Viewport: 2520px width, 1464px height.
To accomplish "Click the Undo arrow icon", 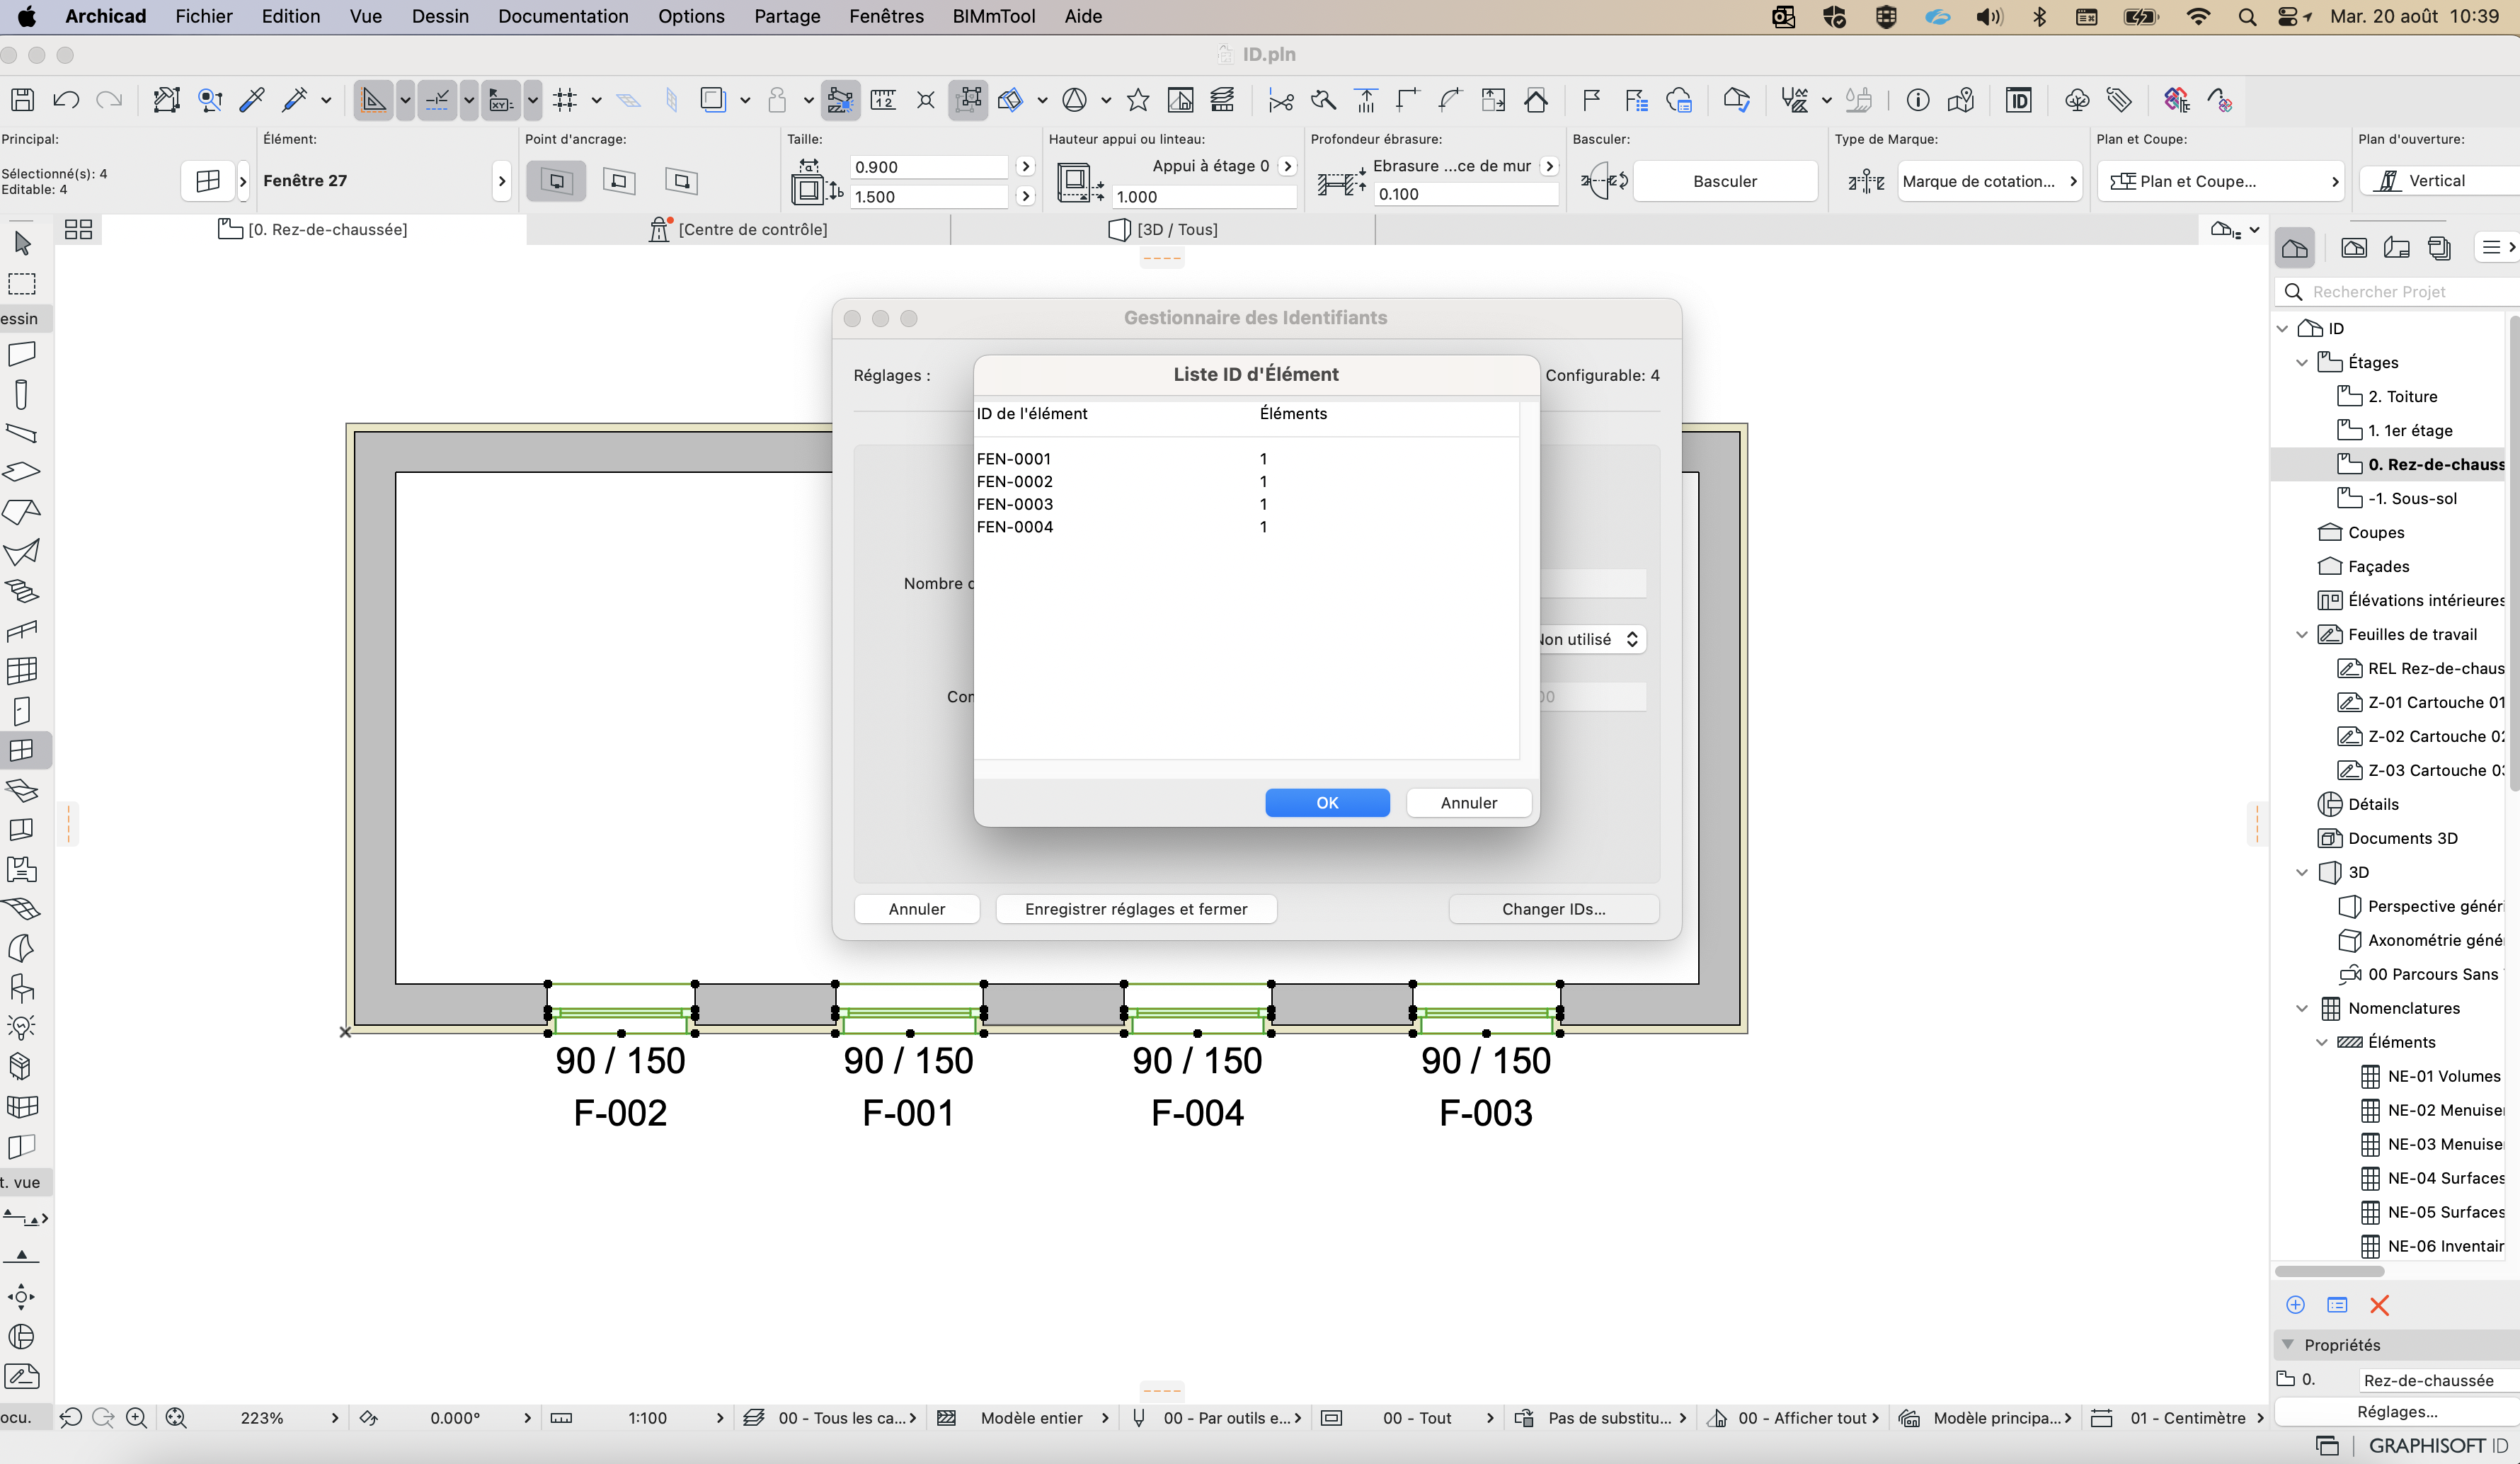I will click(x=66, y=99).
